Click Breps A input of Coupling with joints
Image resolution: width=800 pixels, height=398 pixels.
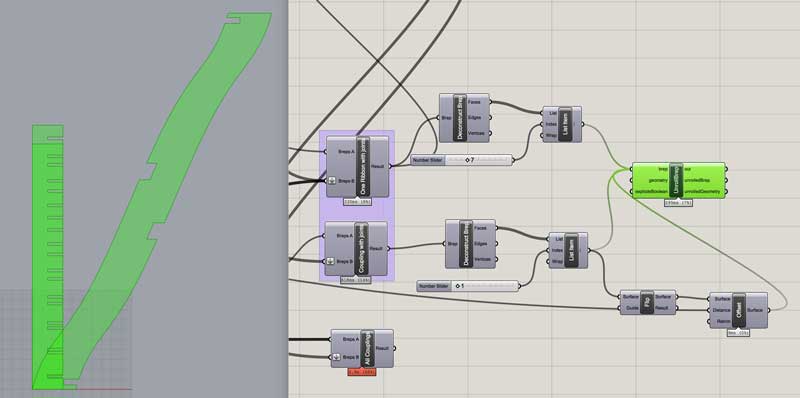(x=345, y=236)
